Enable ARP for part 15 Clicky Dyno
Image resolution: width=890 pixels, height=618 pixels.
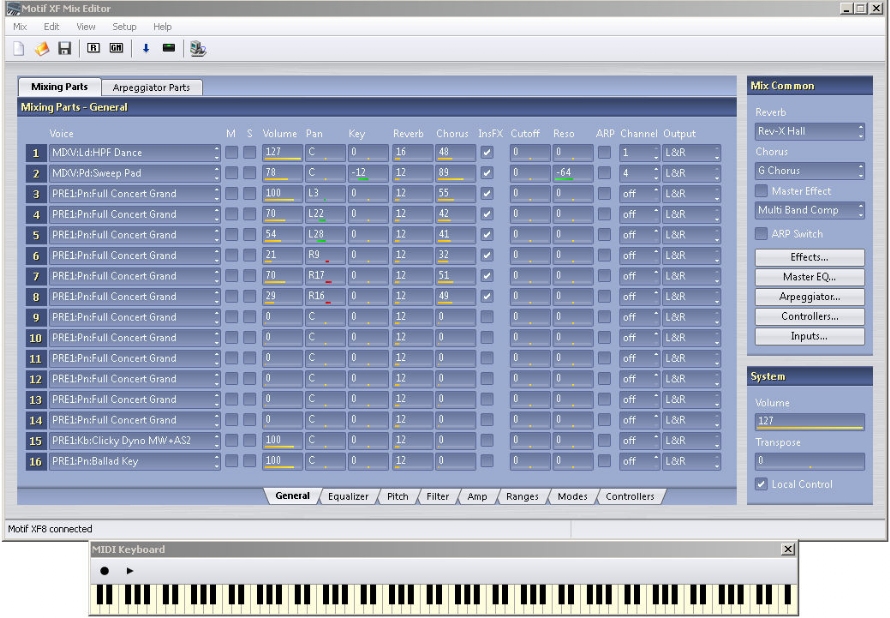click(x=604, y=440)
